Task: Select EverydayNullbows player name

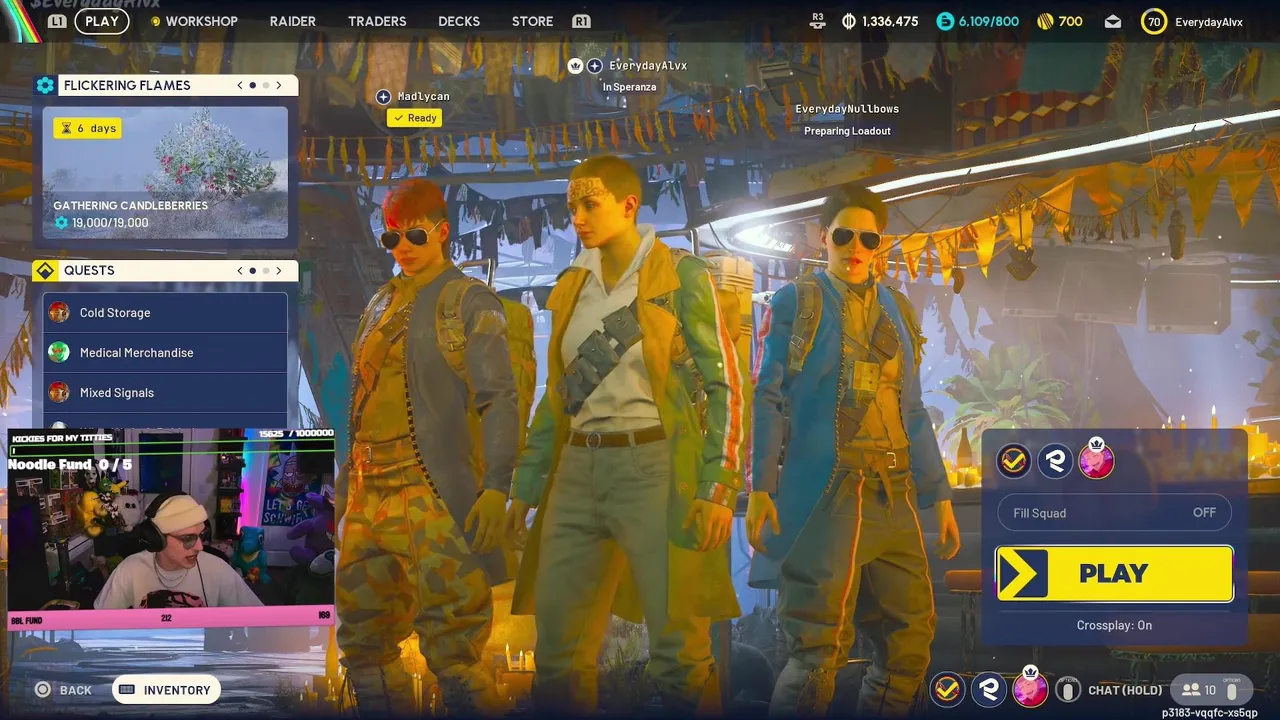Action: 847,108
